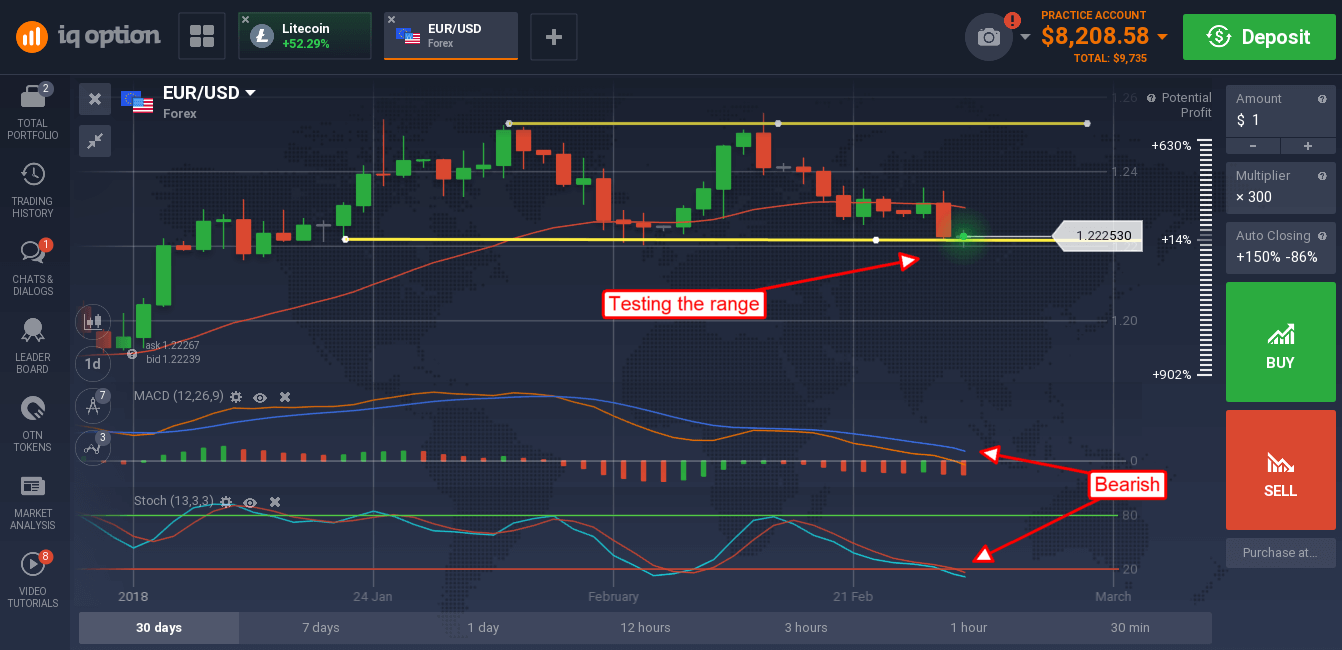Viewport: 1342px width, 650px height.
Task: Close the EUR/USD asset tab
Action: pos(392,20)
